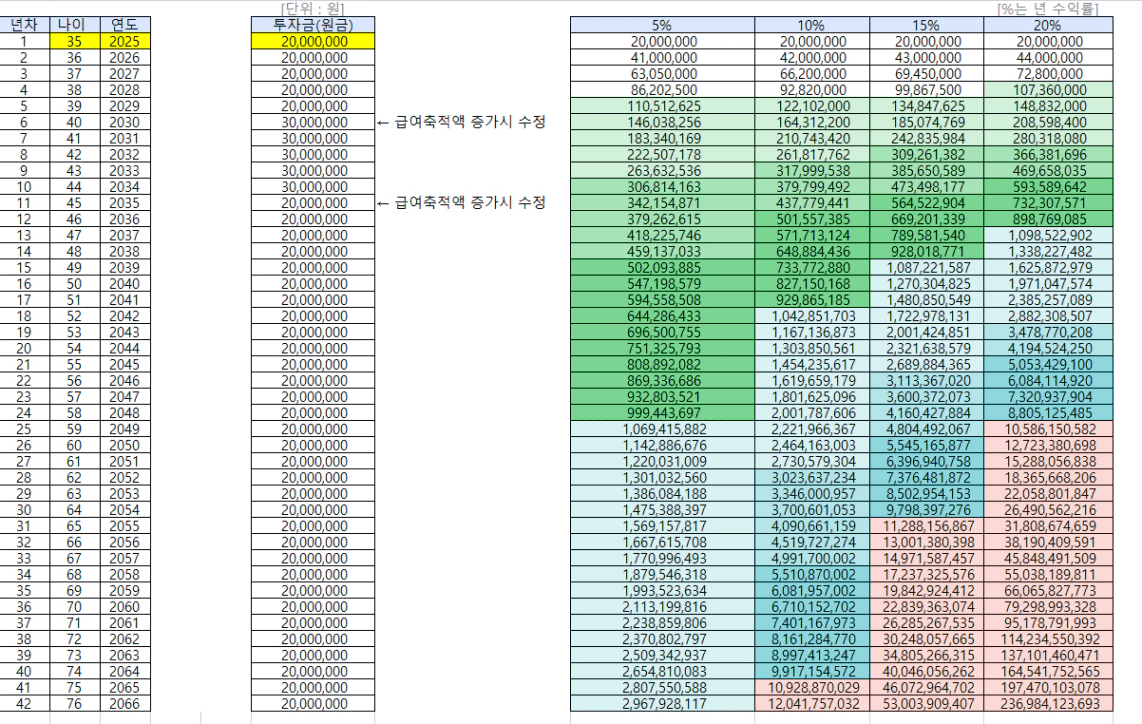
Task: Select the 5% return column header
Action: click(x=662, y=25)
